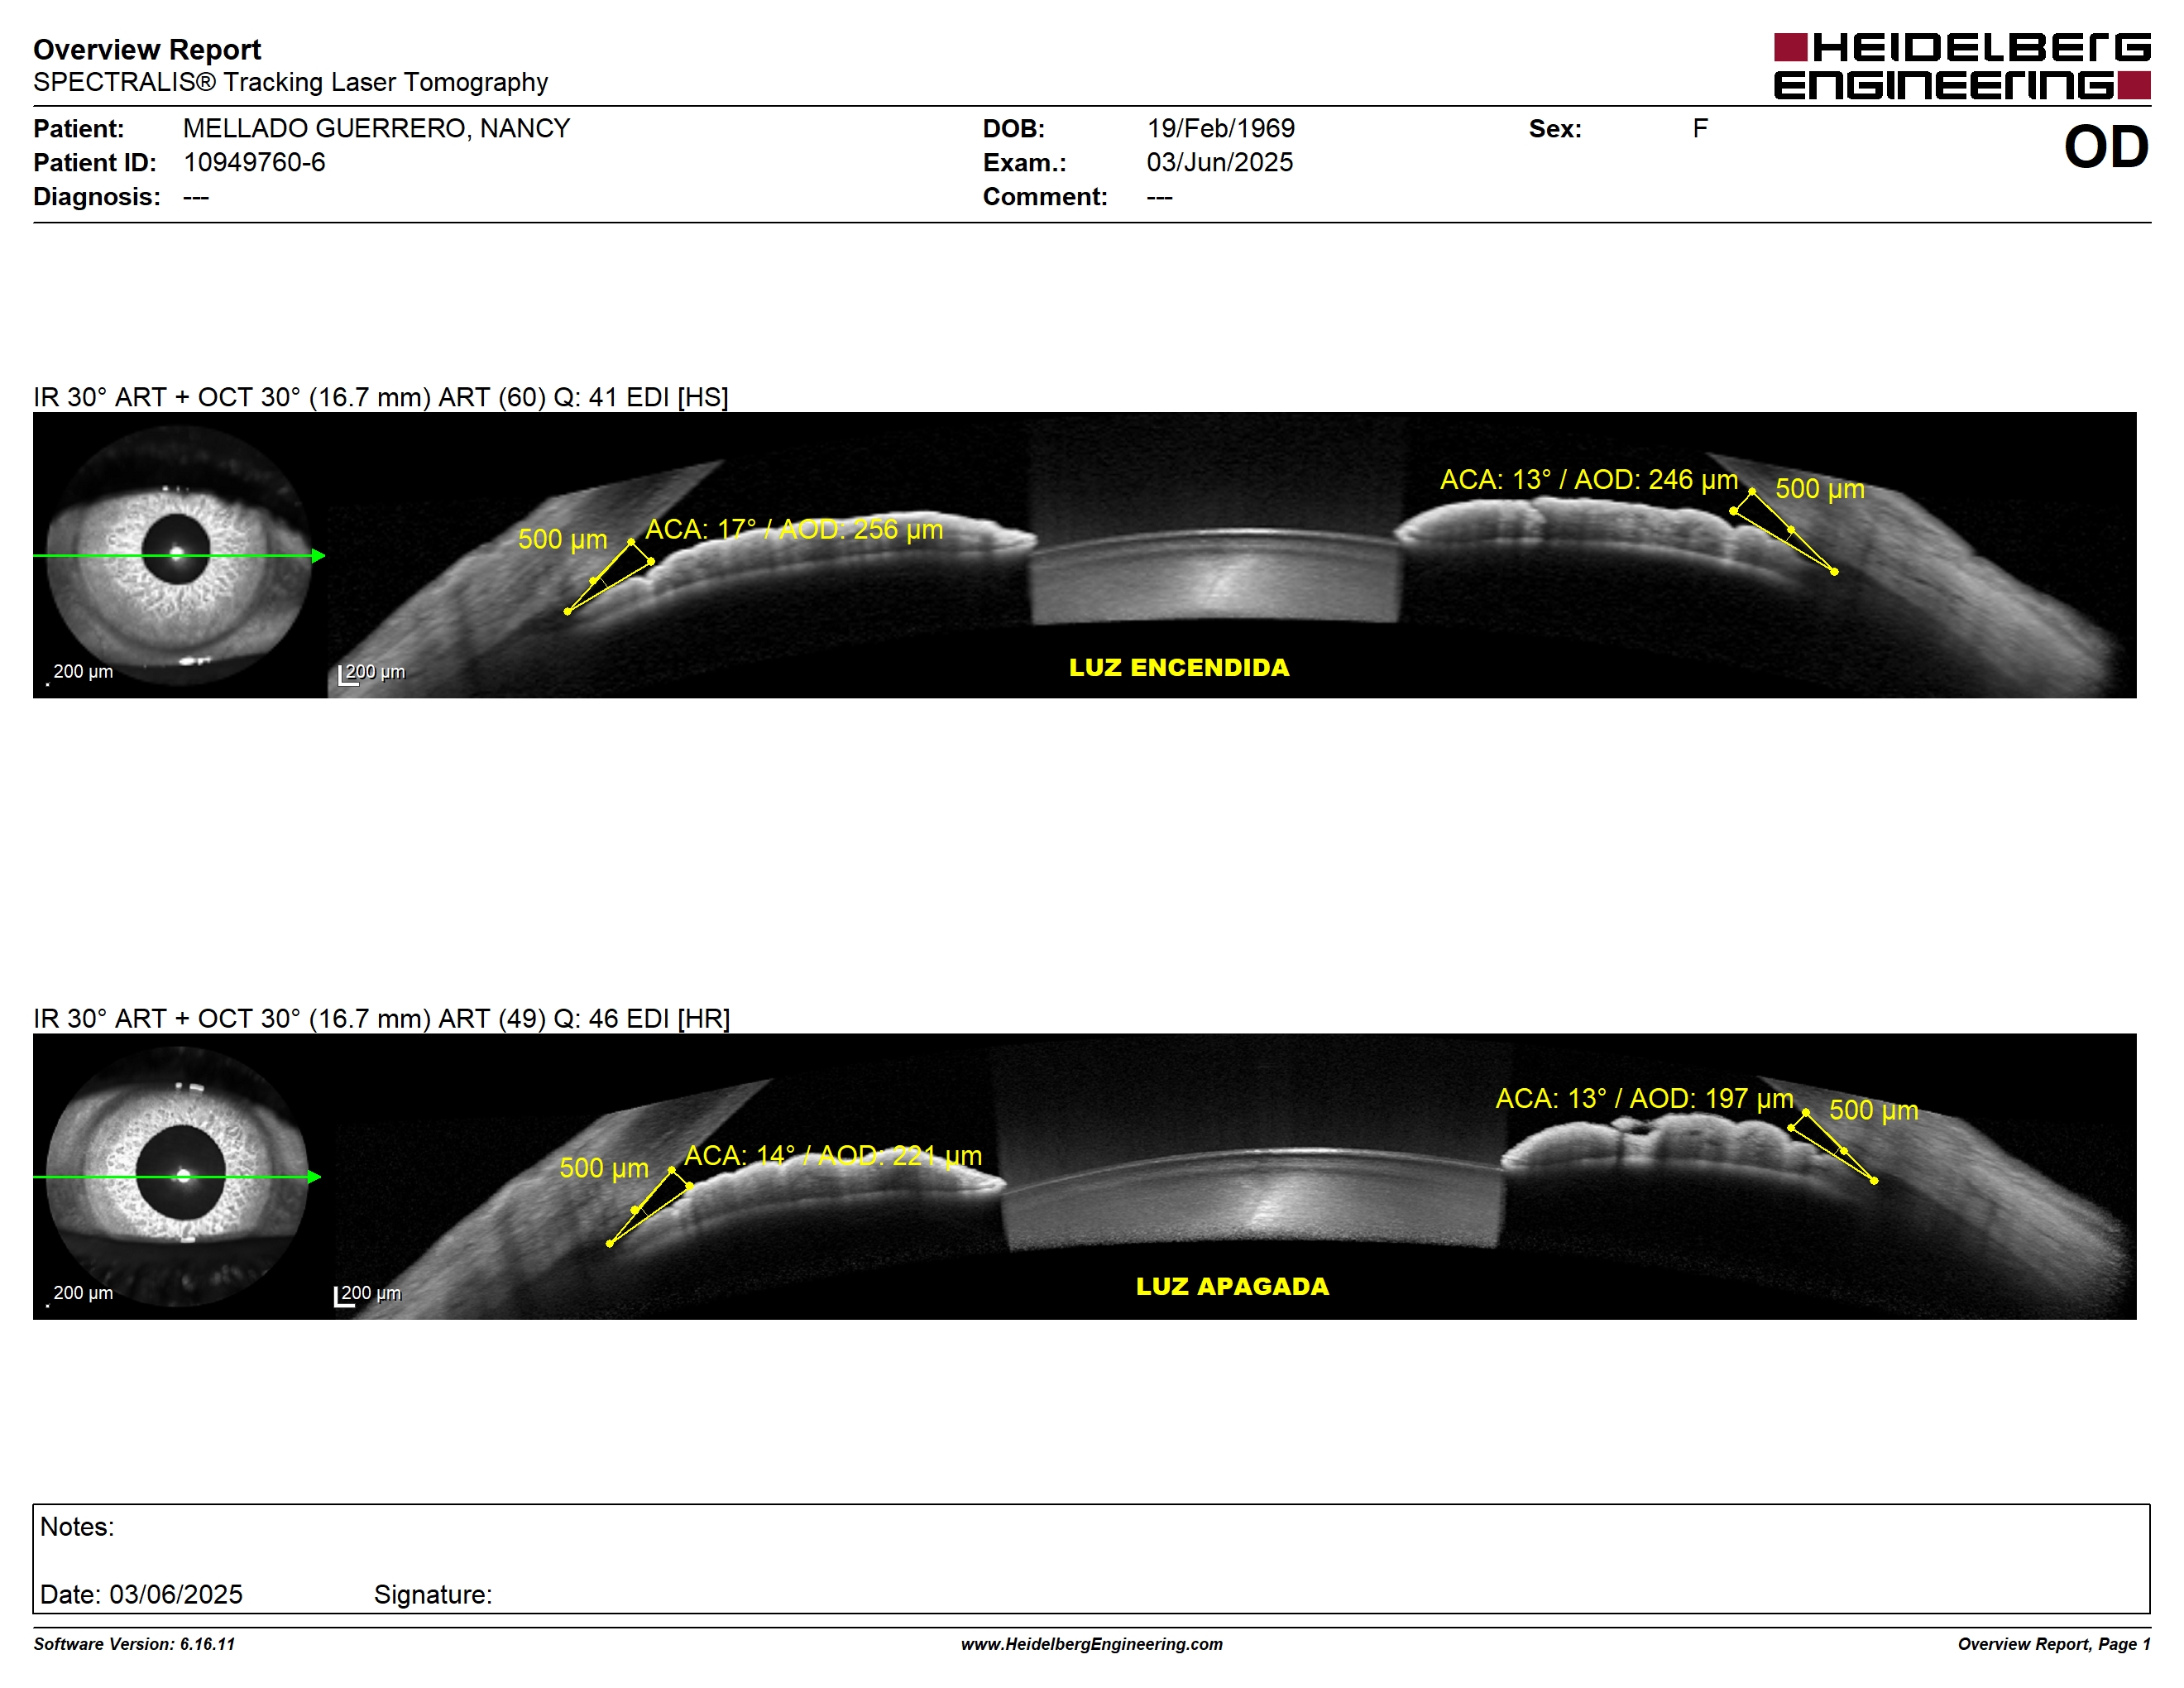
Task: Click the green scan arrowhead on bottom eye image
Action: click(314, 1177)
